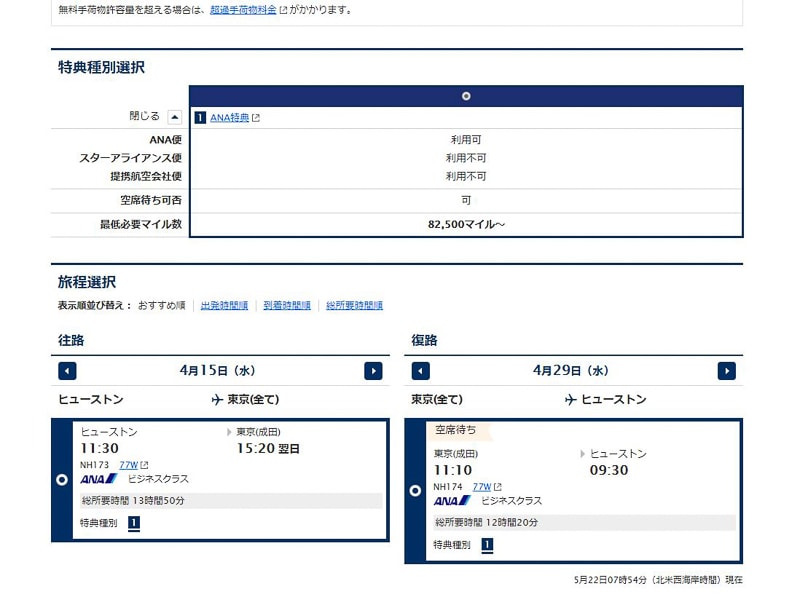Click award type badge 1 on outbound flight

[x=134, y=523]
